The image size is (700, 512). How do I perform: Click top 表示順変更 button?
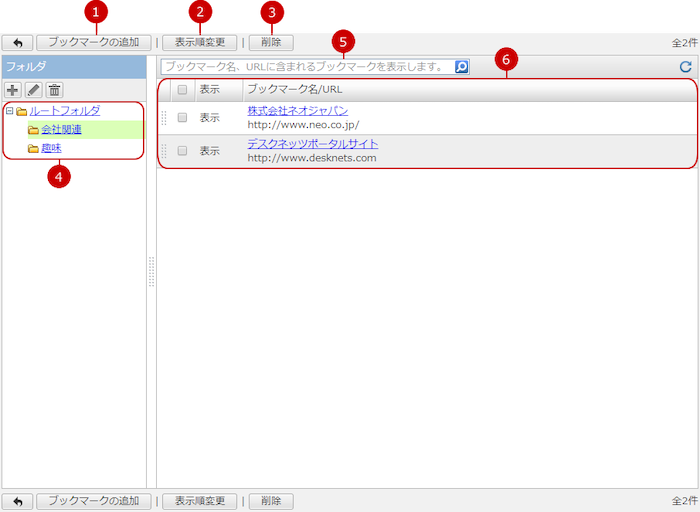coord(199,43)
